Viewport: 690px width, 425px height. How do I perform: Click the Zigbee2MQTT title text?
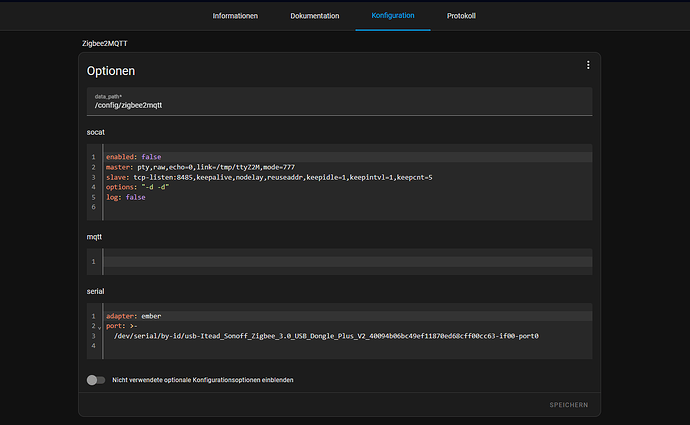click(x=105, y=44)
